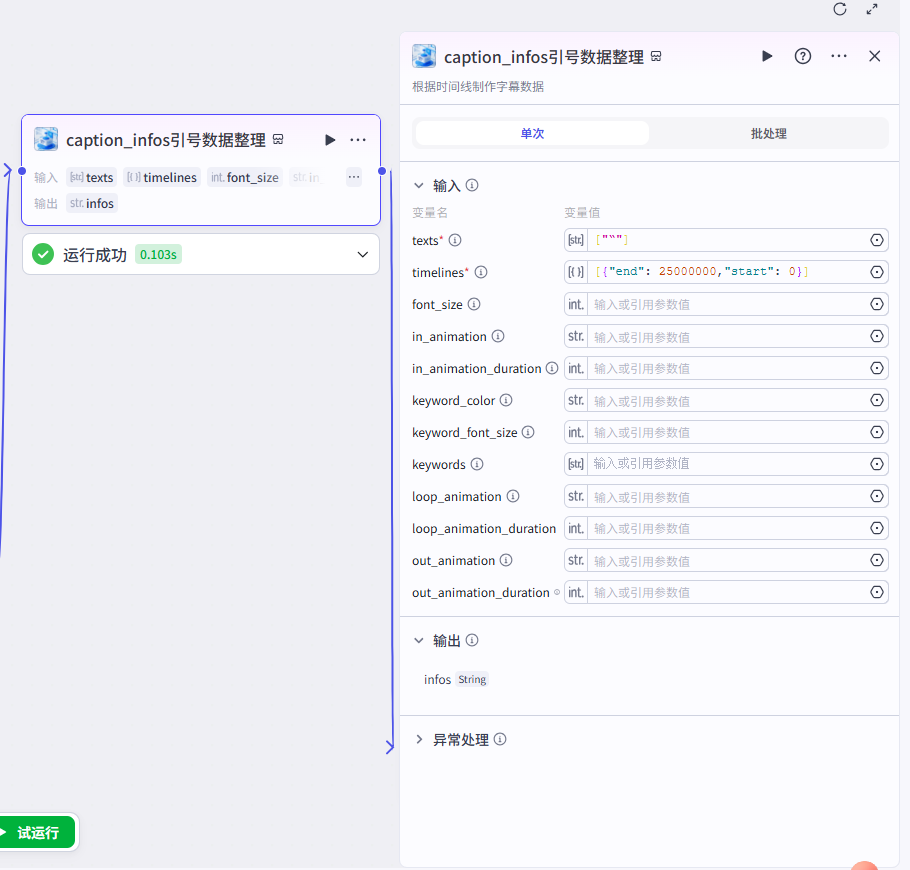Click the keyword_color value input field
Image resolution: width=910 pixels, height=870 pixels.
(725, 401)
